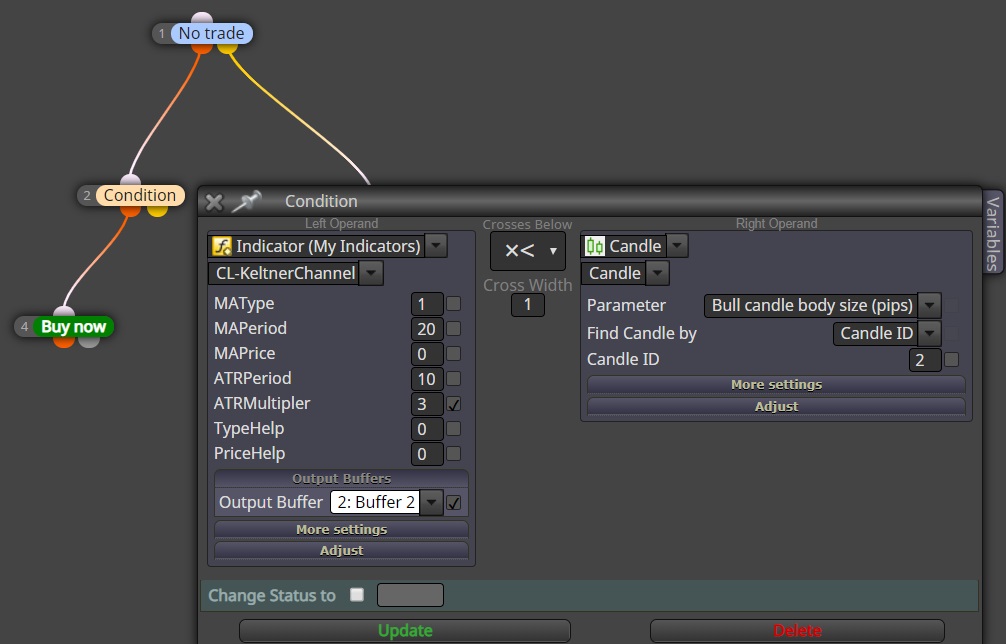Viewport: 1006px width, 644px height.
Task: Click orange output connector under Condition node
Action: [x=130, y=210]
